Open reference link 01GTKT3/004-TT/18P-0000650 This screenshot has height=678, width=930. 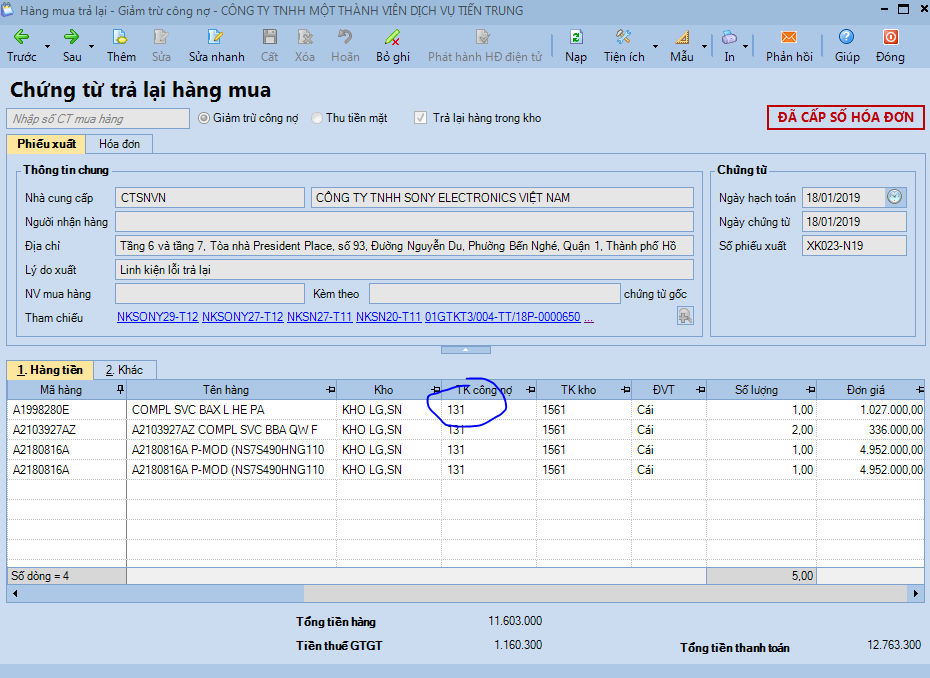502,318
